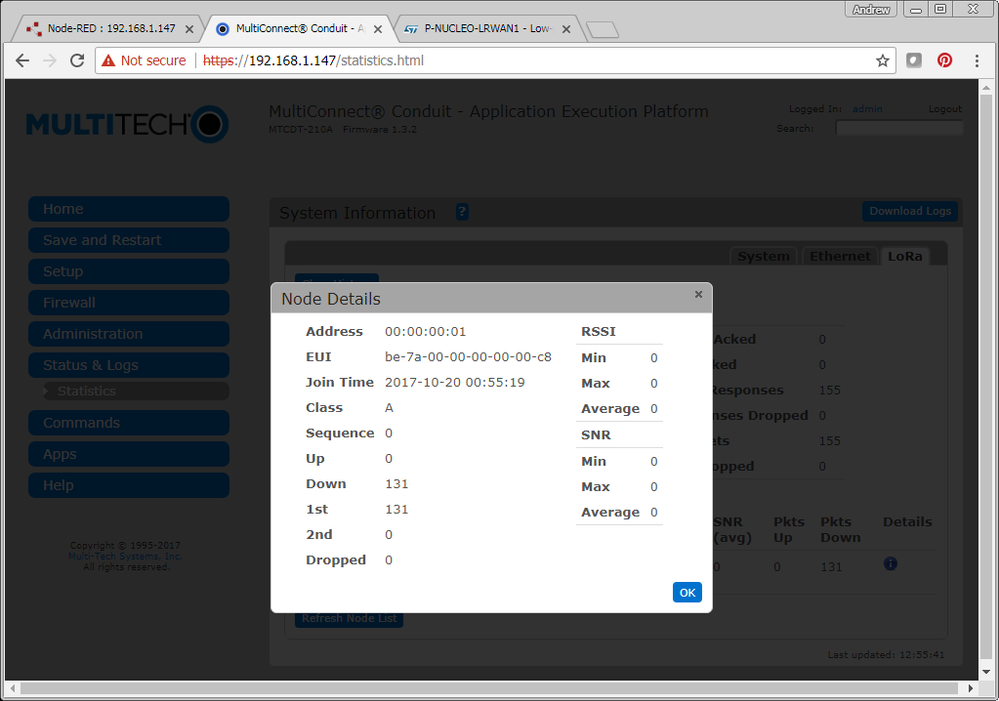The width and height of the screenshot is (999, 701).
Task: Open the Help menu item
Action: [x=129, y=486]
